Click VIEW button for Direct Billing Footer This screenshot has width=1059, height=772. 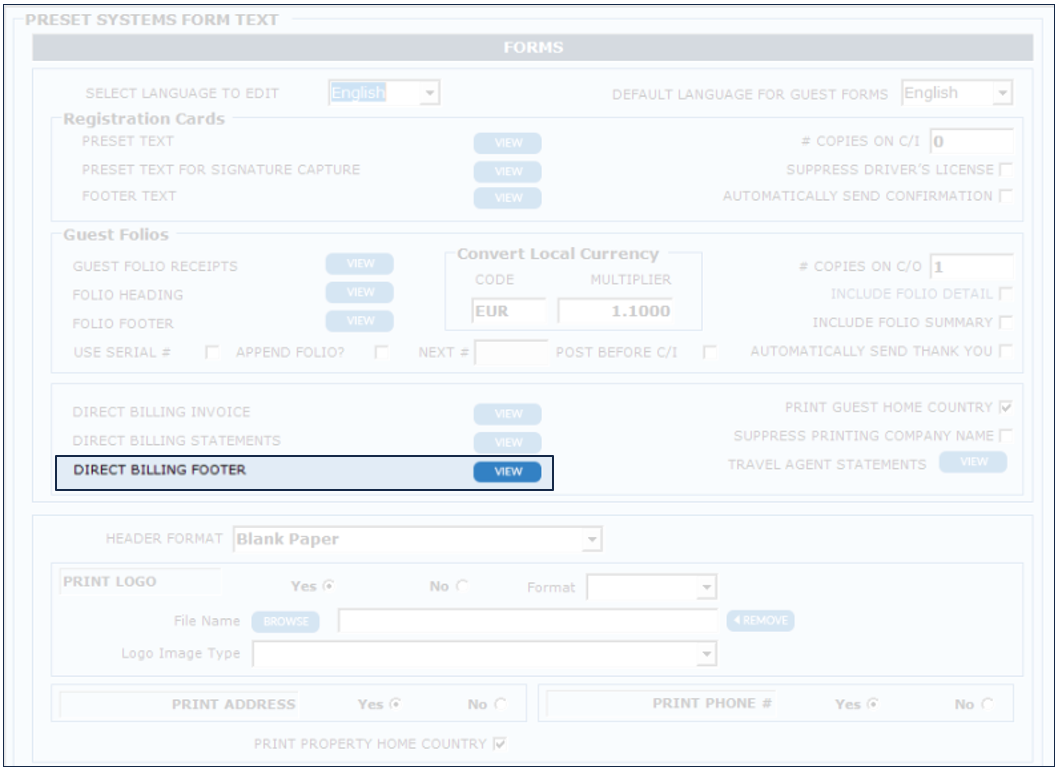pyautogui.click(x=507, y=472)
